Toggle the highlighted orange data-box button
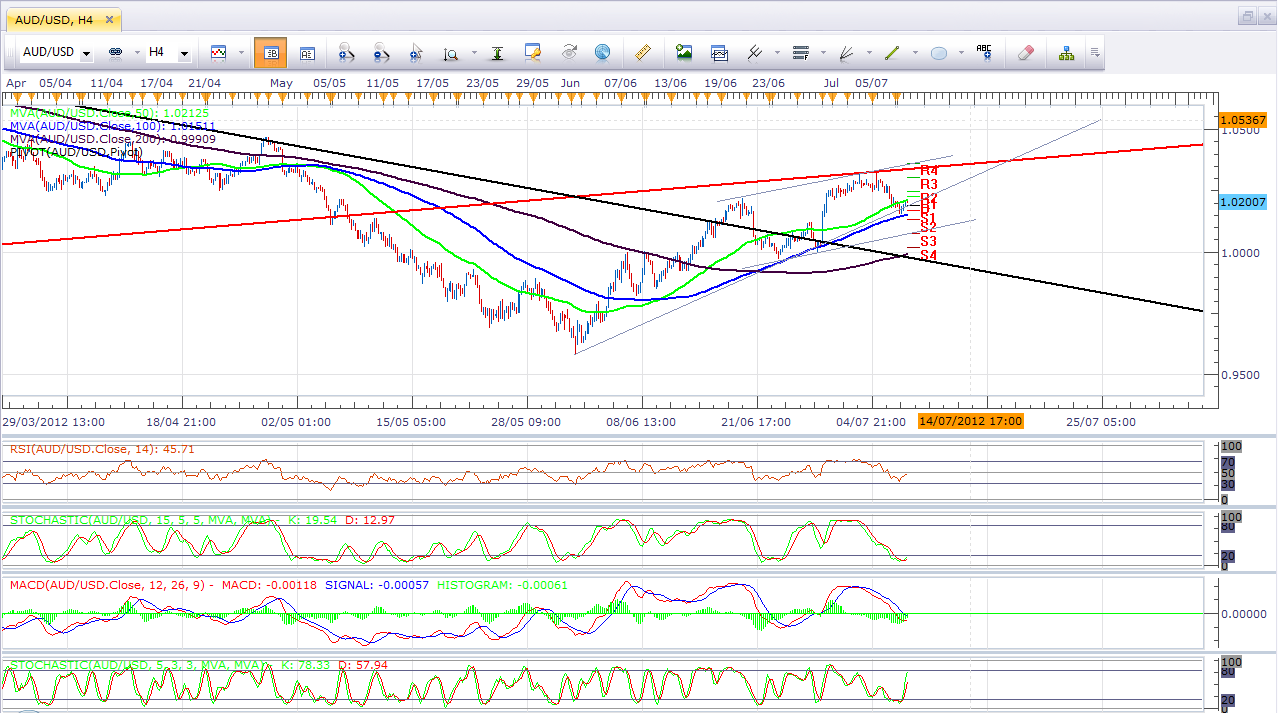Screen dimensions: 1278x713 click(x=270, y=52)
